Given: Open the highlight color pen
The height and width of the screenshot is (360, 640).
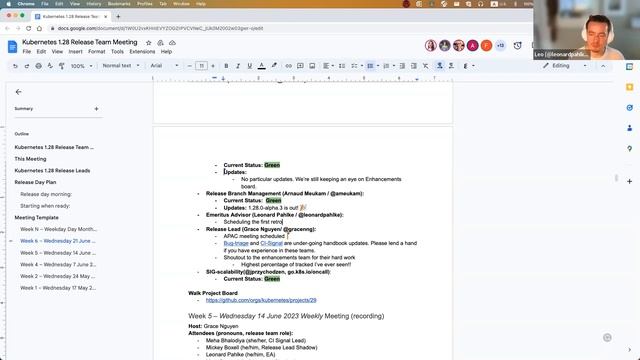Looking at the screenshot, I should [274, 66].
